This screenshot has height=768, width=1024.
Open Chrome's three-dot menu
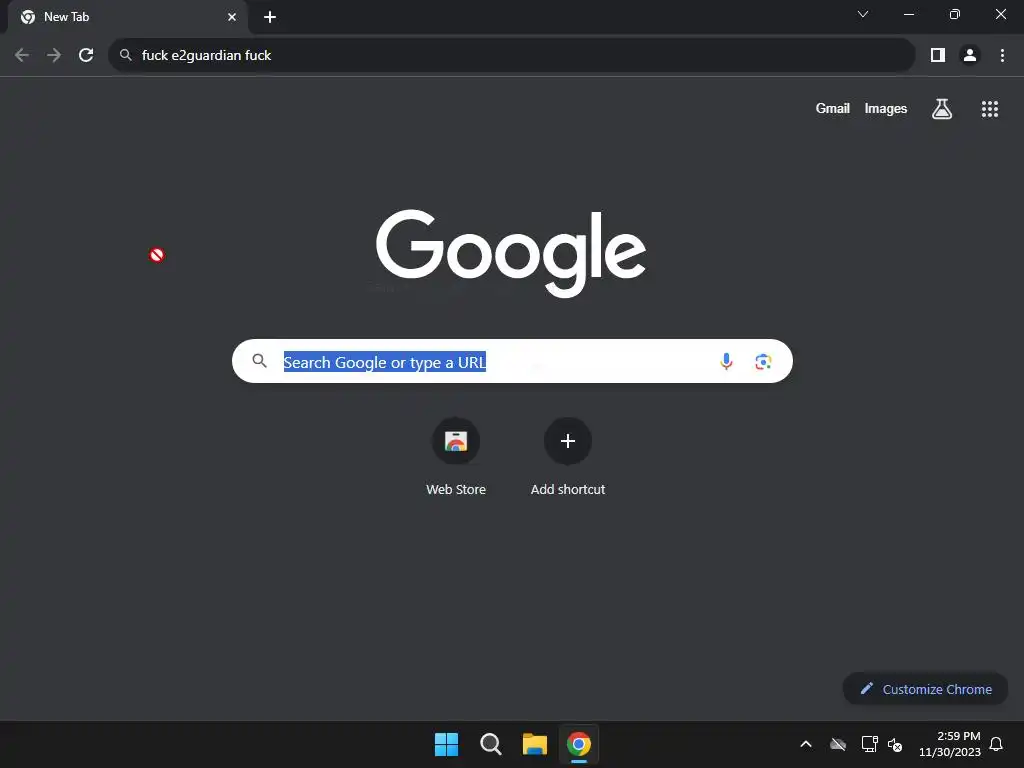tap(1002, 56)
